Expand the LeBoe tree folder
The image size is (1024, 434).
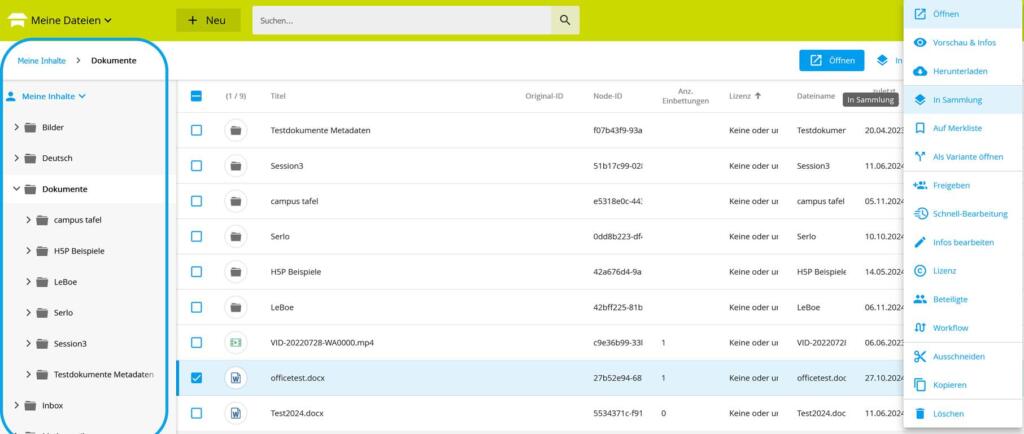point(29,281)
